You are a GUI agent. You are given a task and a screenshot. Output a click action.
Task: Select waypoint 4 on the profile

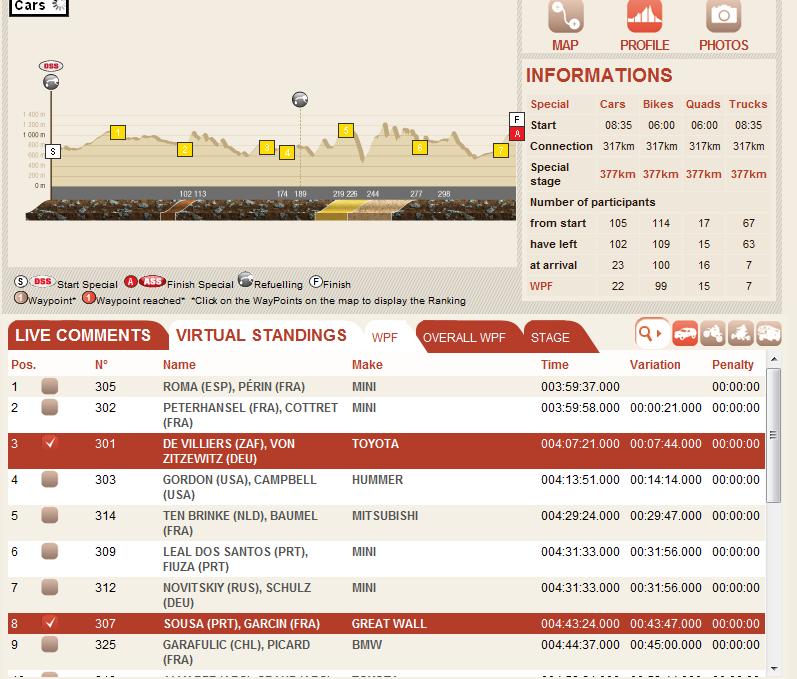coord(287,152)
